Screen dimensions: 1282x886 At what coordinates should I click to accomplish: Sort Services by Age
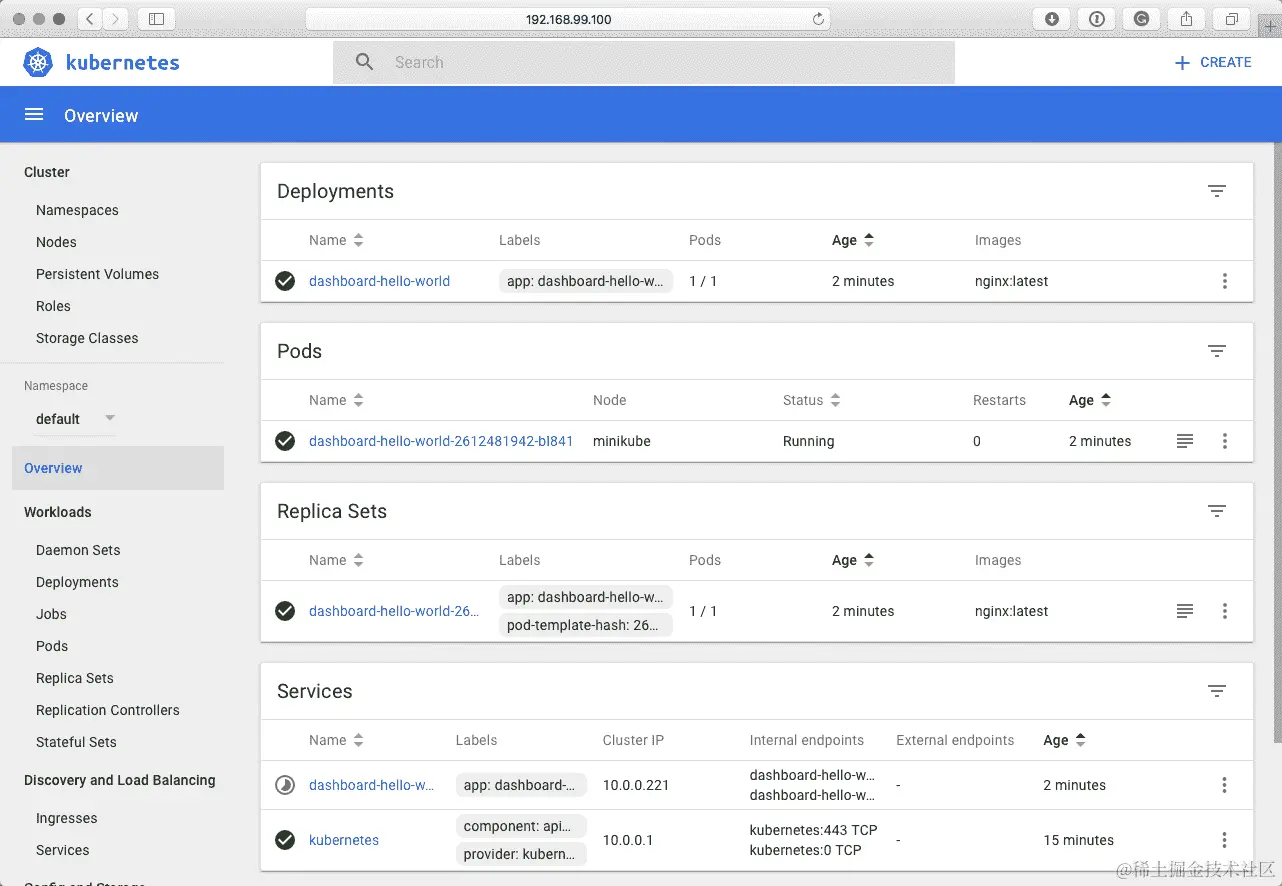pyautogui.click(x=1064, y=740)
